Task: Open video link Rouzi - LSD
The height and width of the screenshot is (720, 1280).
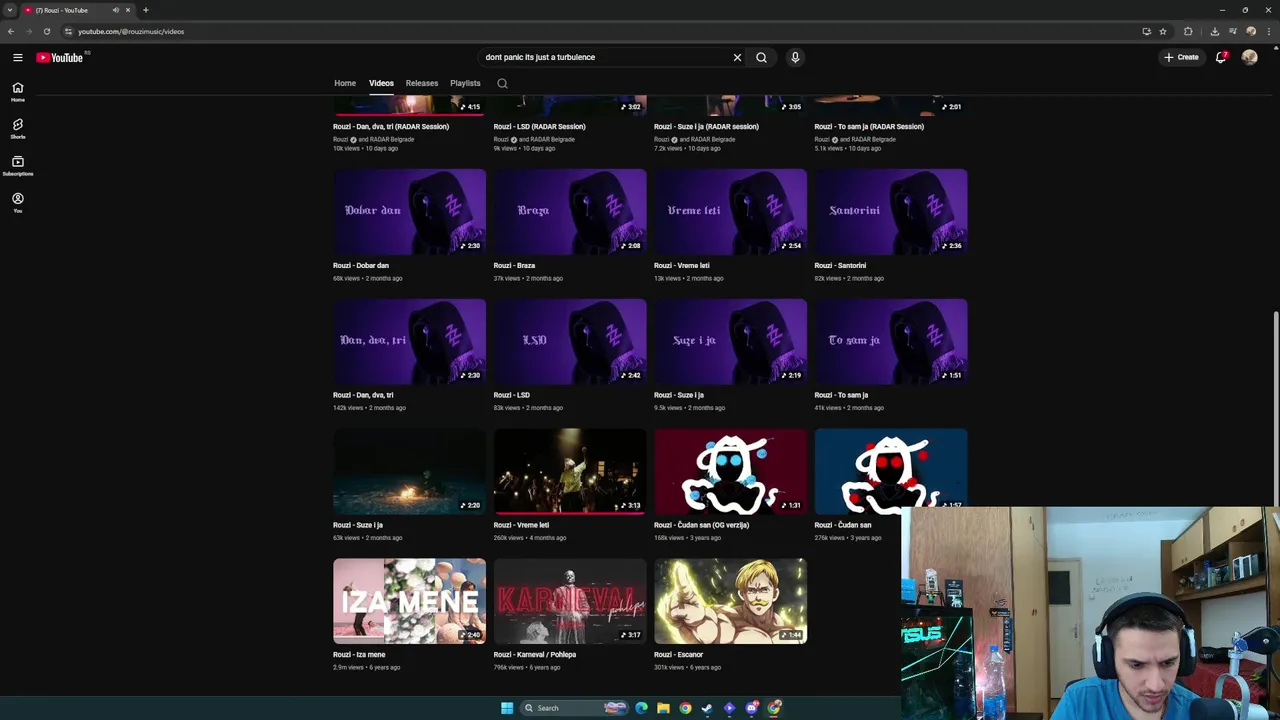Action: [x=511, y=395]
